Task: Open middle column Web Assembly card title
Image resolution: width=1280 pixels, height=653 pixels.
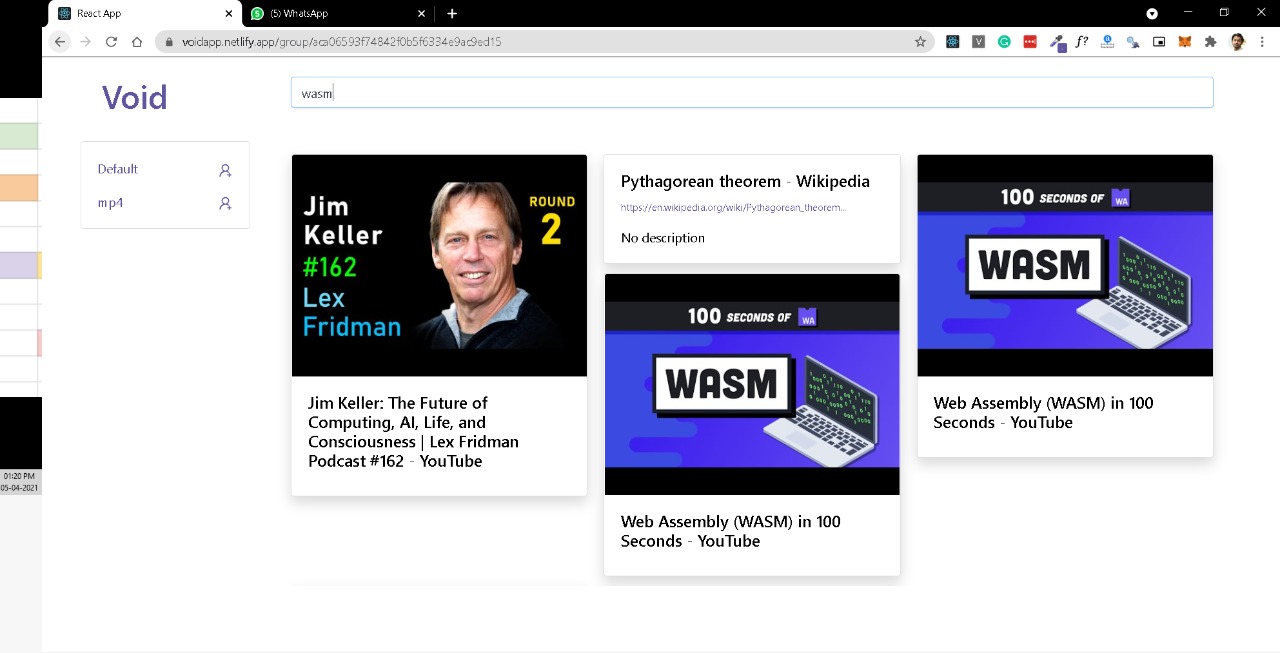Action: [731, 531]
